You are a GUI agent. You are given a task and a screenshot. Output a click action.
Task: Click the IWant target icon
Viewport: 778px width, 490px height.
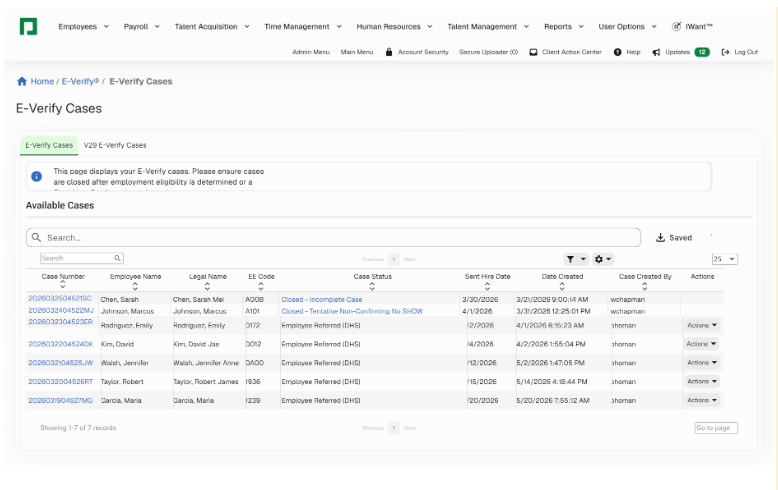pos(676,26)
